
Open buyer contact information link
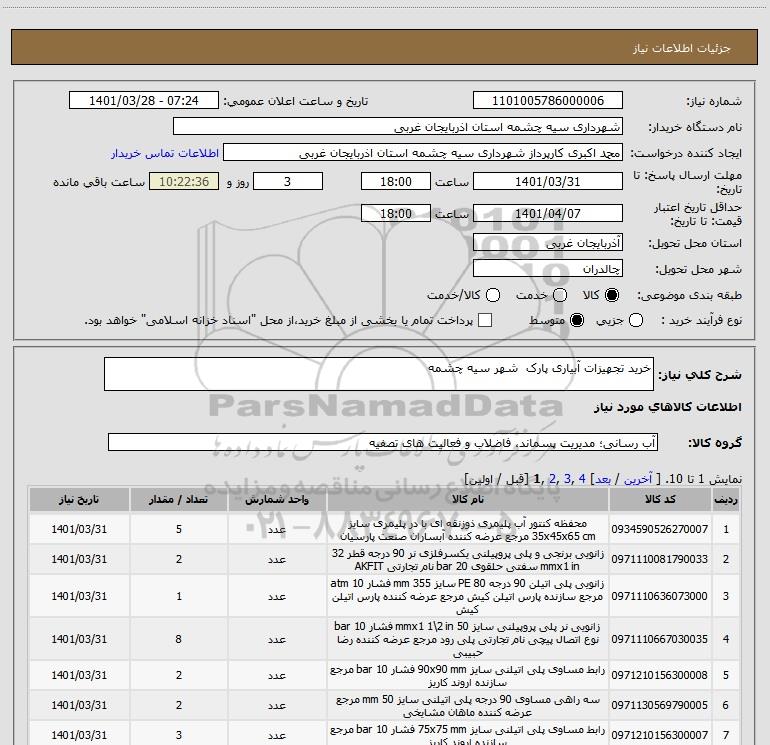pos(165,153)
